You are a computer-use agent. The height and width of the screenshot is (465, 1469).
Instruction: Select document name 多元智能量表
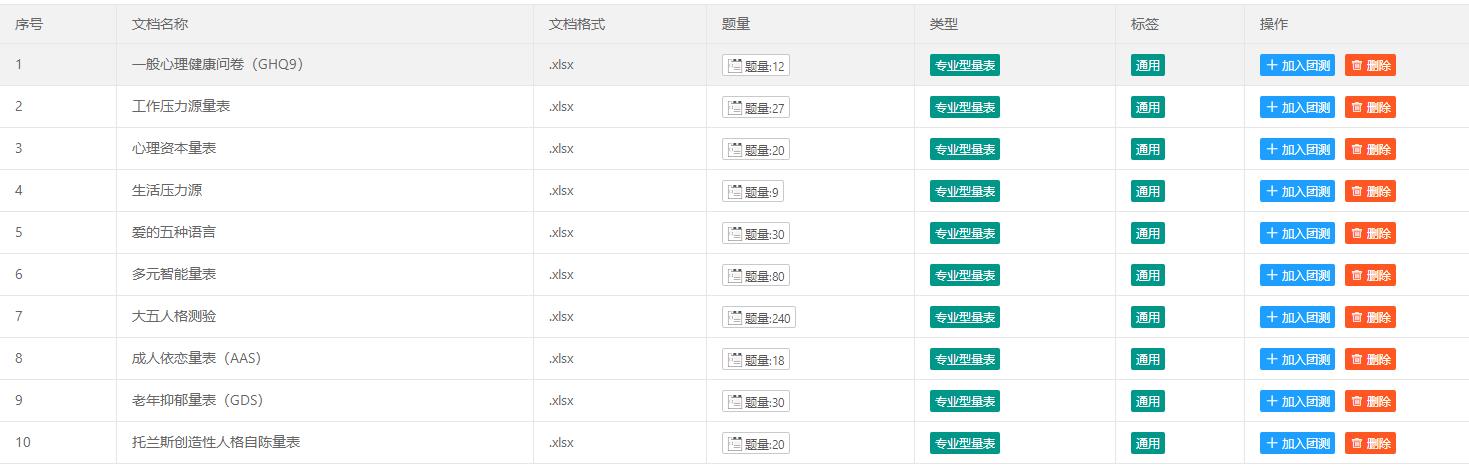click(x=174, y=274)
